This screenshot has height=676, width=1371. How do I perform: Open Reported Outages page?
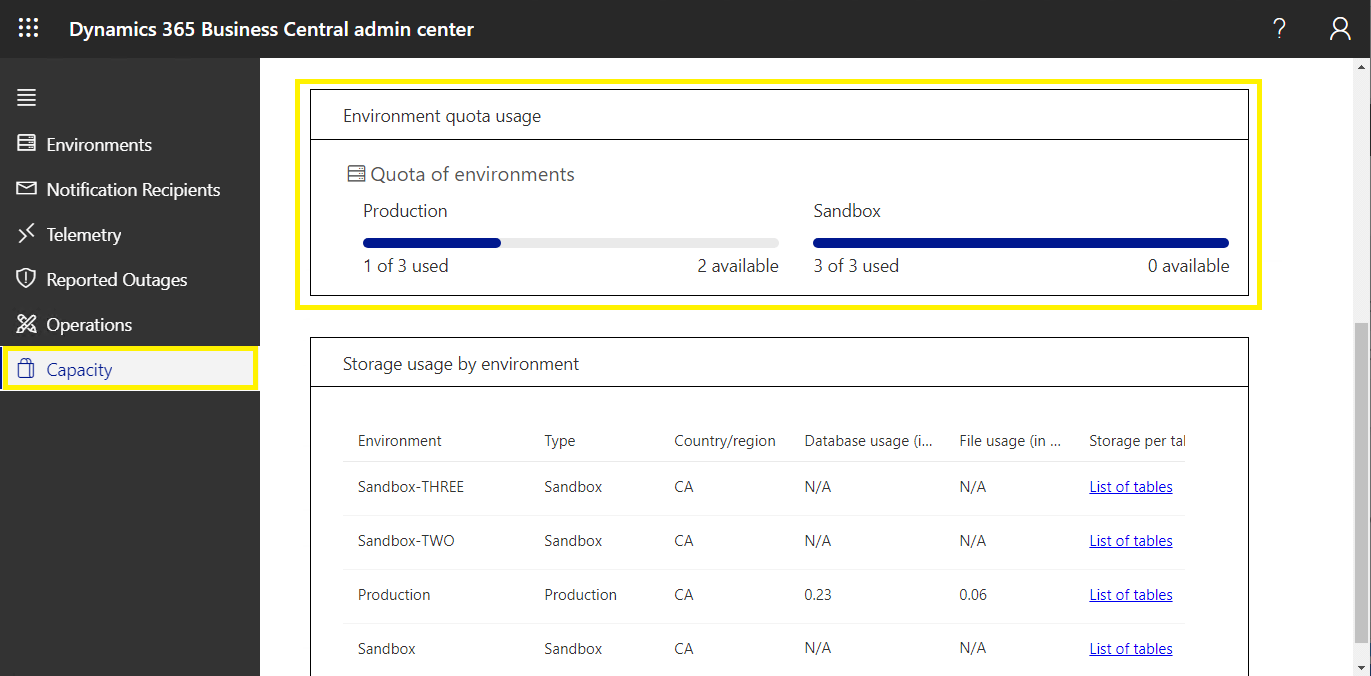[117, 279]
